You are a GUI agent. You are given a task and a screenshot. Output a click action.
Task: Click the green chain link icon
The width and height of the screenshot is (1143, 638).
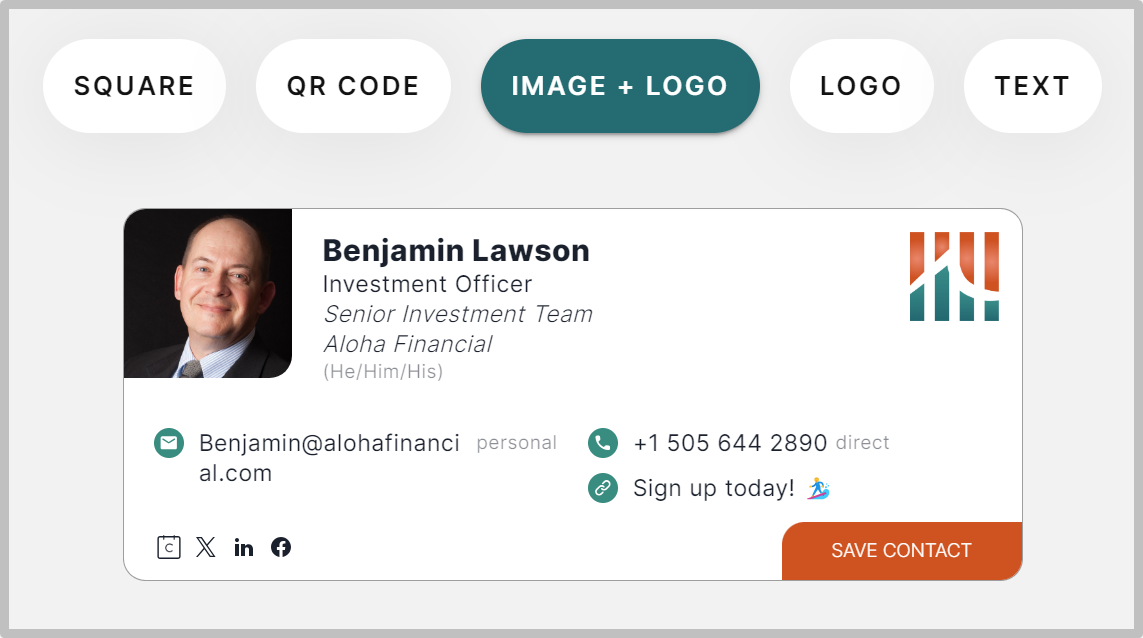603,488
